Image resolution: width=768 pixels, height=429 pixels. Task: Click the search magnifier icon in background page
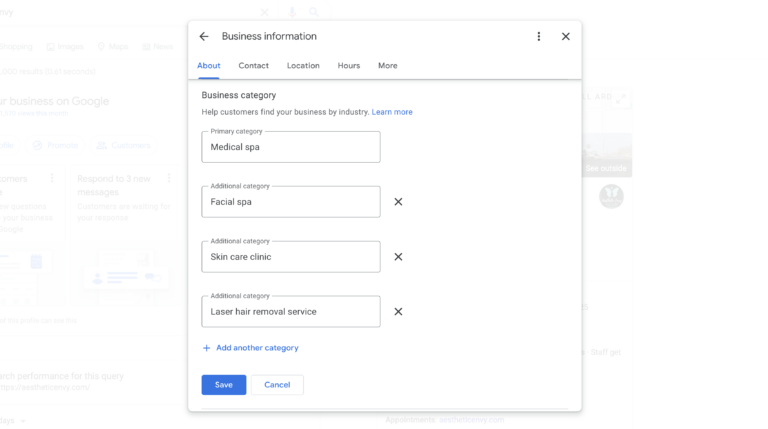click(314, 12)
